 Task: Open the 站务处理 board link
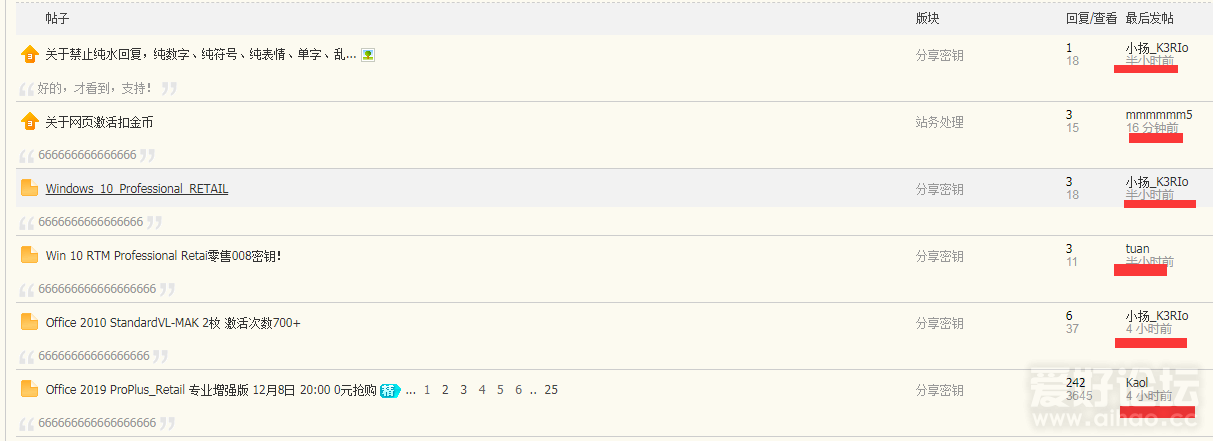click(x=940, y=122)
